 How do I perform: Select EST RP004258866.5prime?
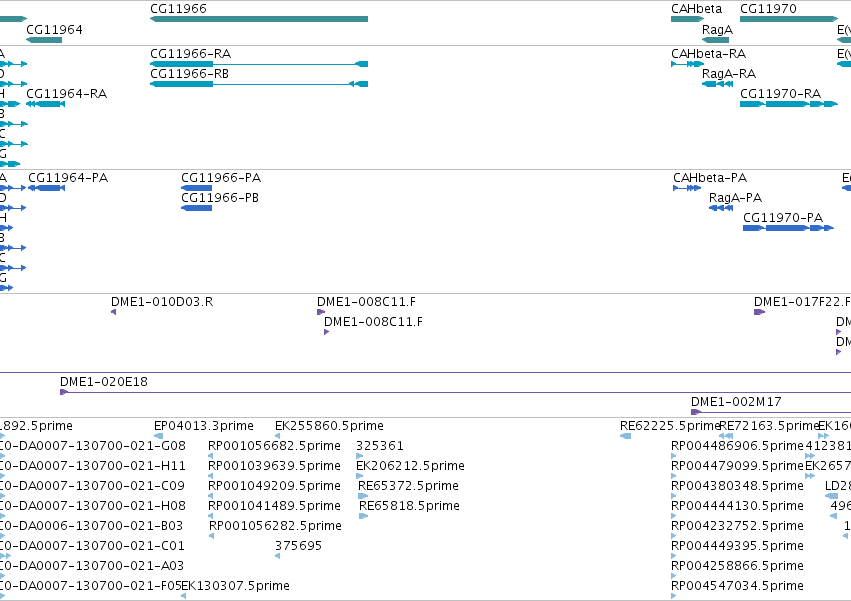tap(674, 576)
